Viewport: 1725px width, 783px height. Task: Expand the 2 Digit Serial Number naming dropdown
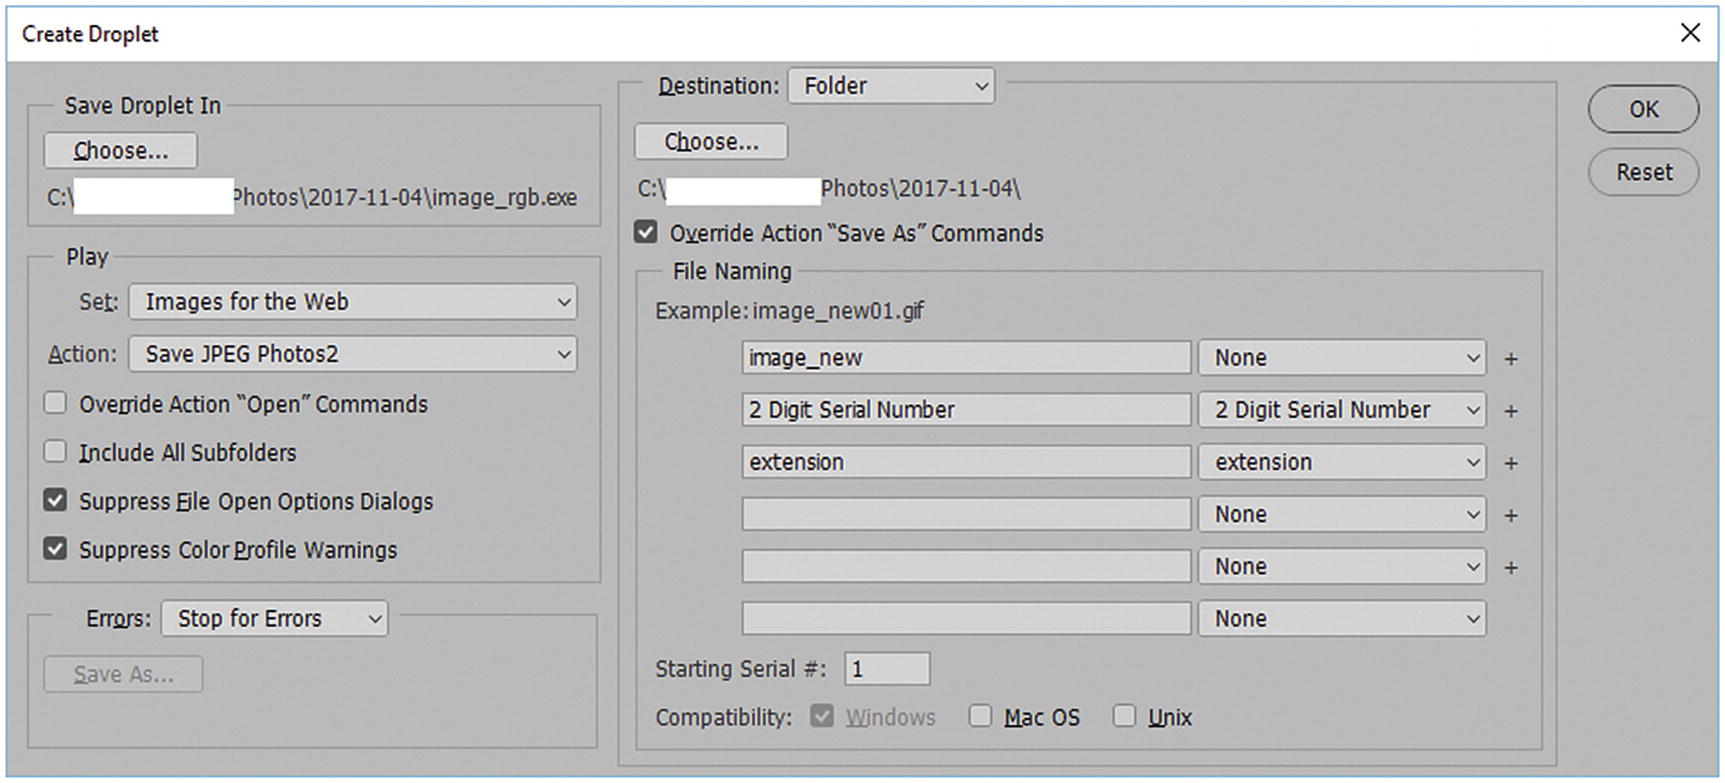click(x=1342, y=410)
